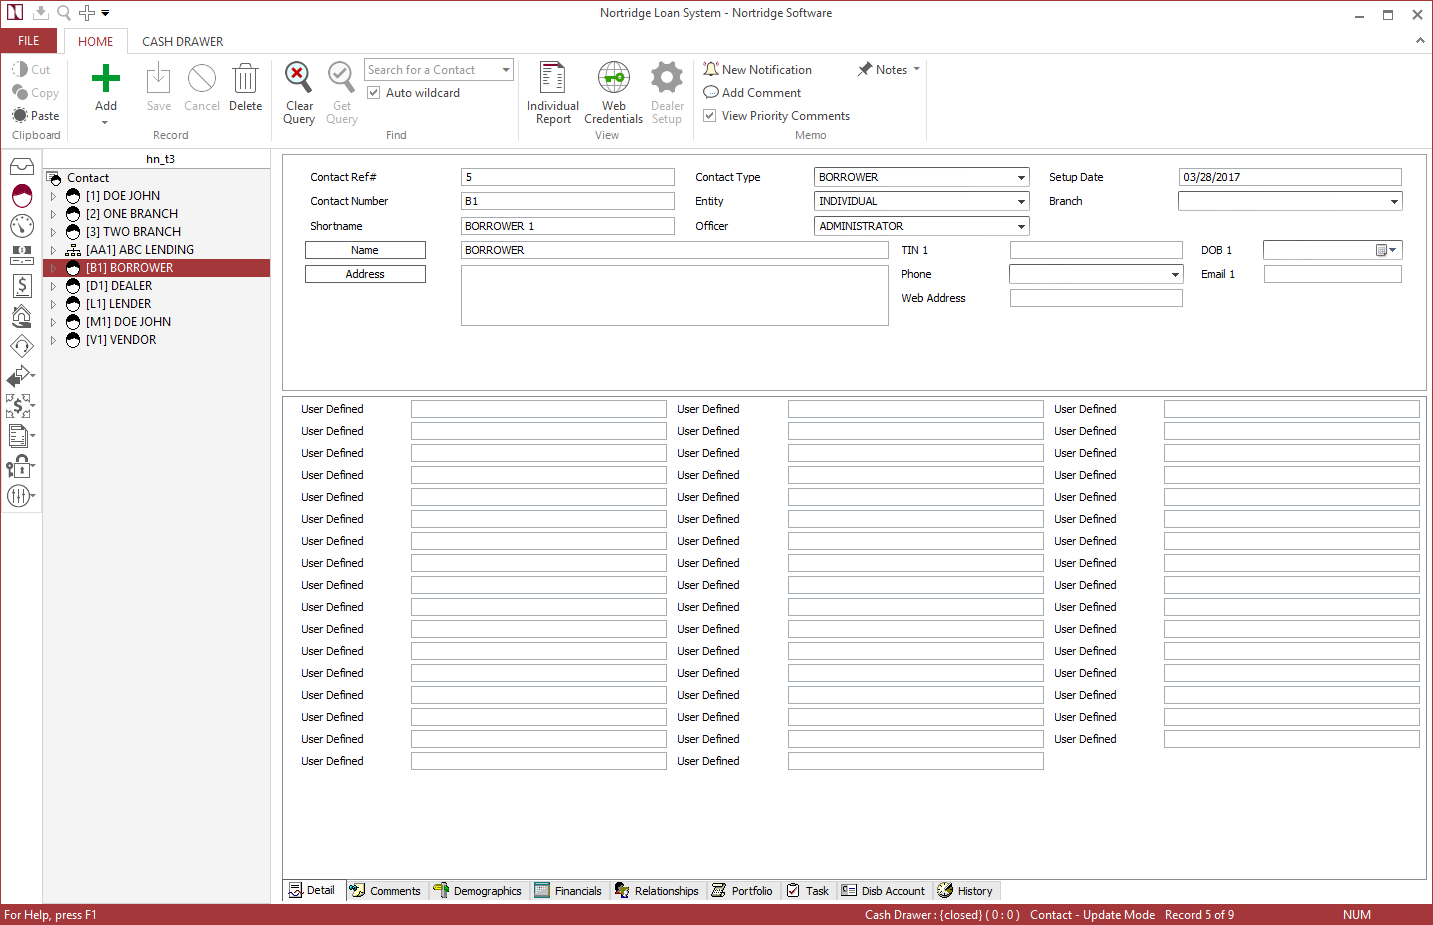Click the Web Address input field
1433x925 pixels.
click(1096, 298)
